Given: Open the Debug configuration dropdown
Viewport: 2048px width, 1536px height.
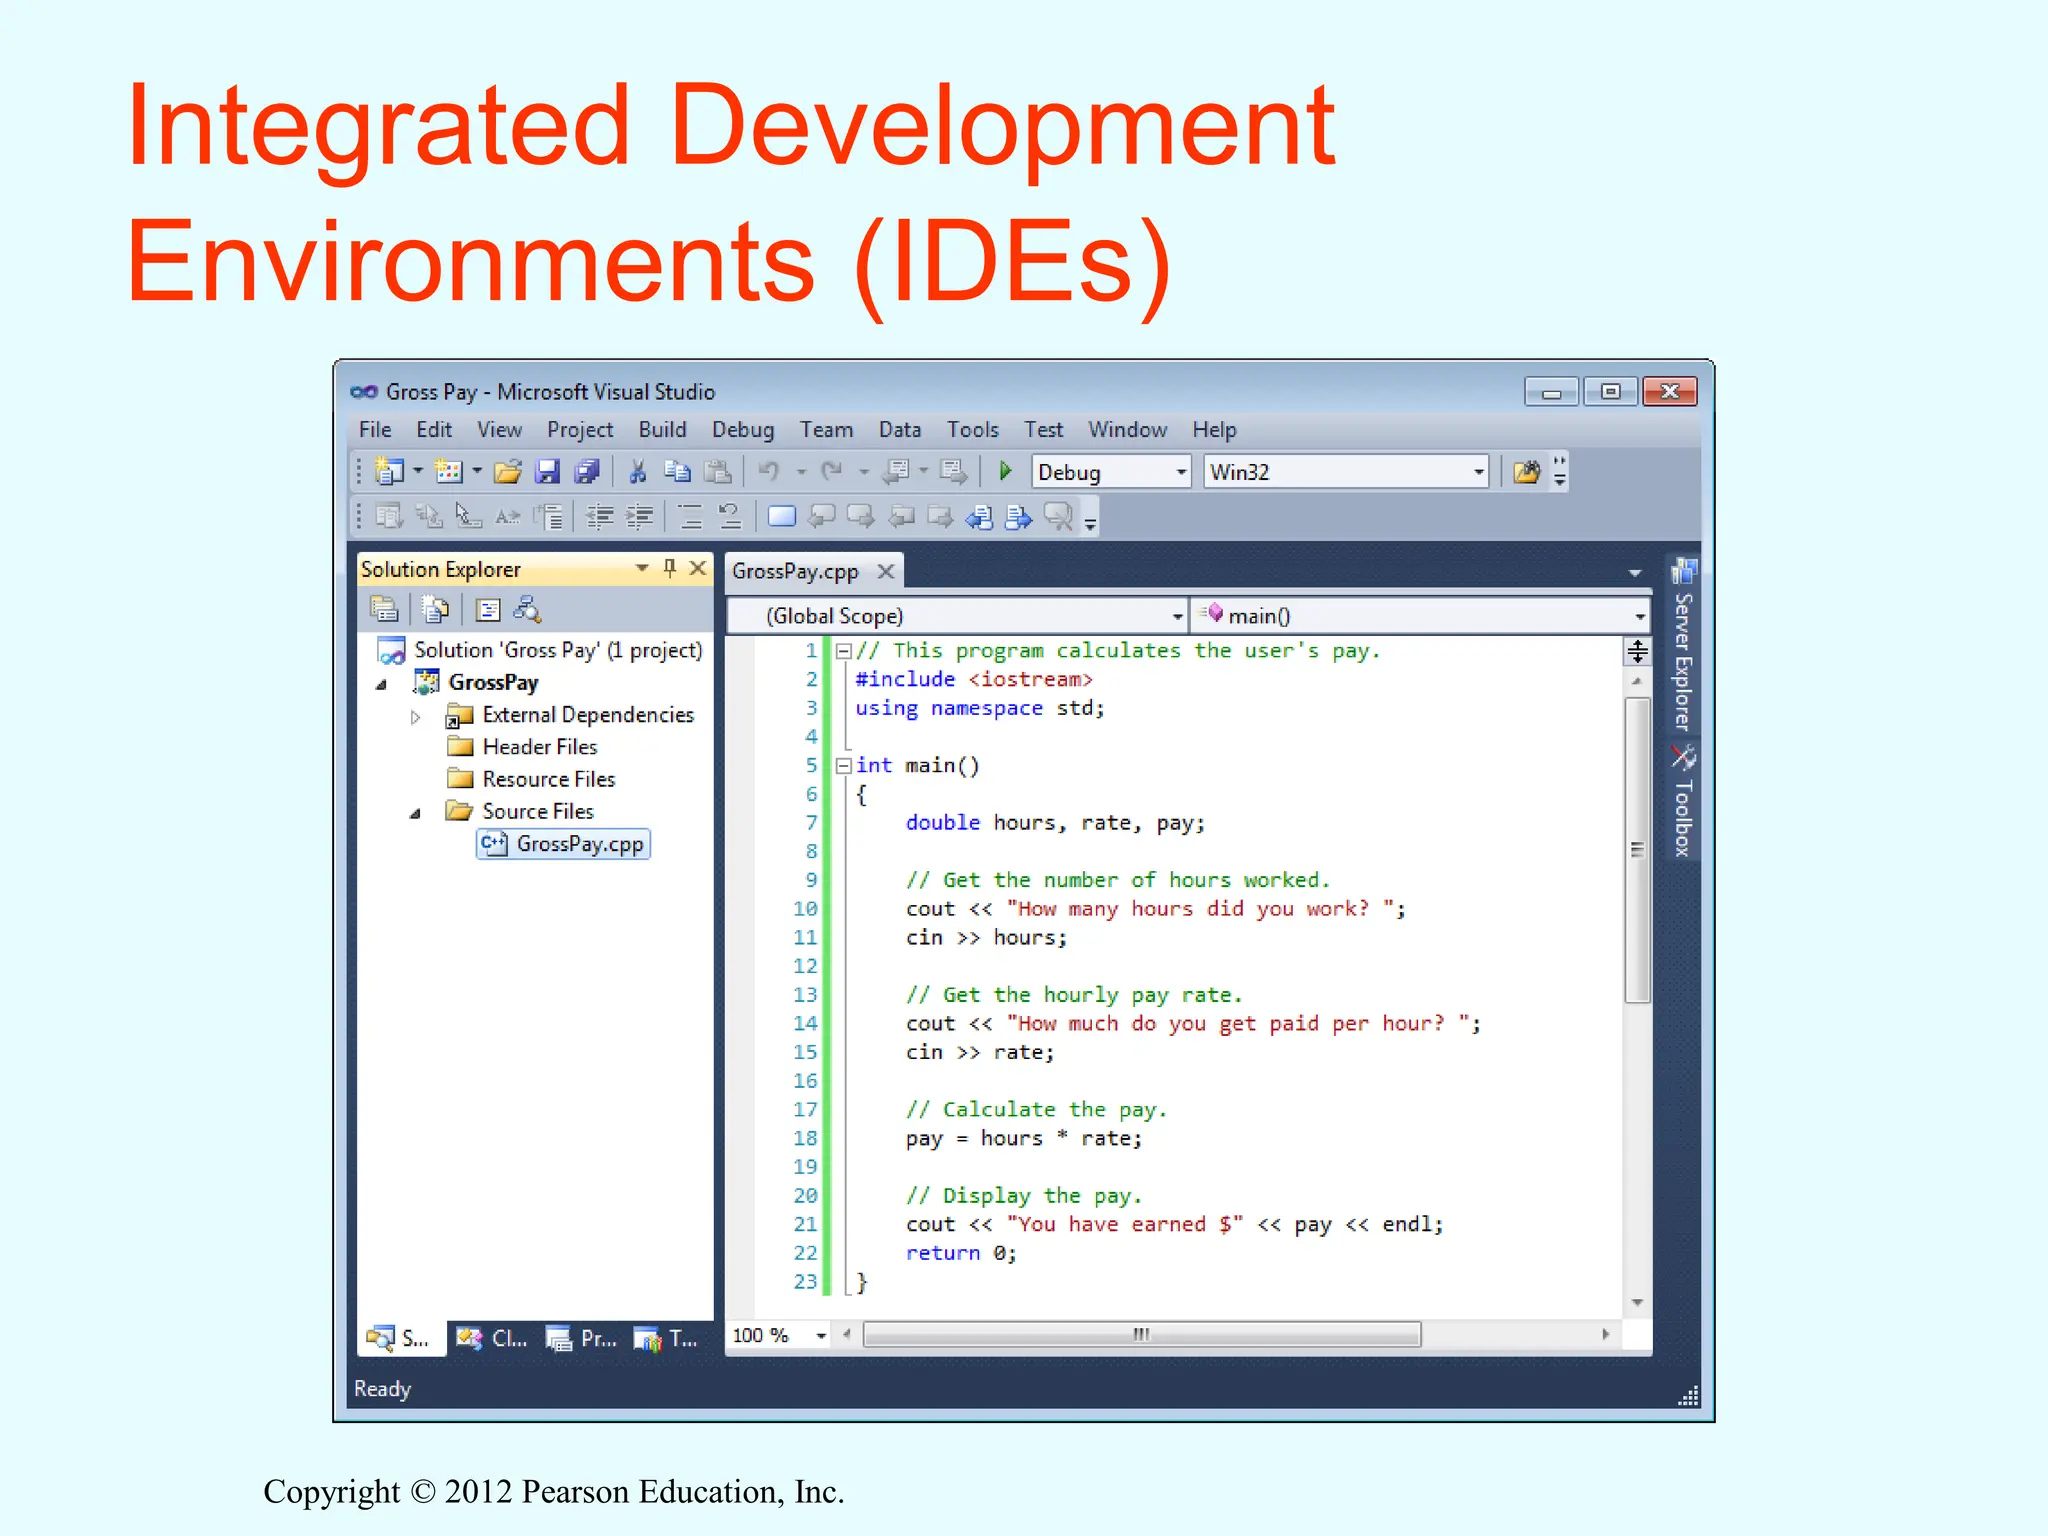Looking at the screenshot, I should pyautogui.click(x=1180, y=471).
